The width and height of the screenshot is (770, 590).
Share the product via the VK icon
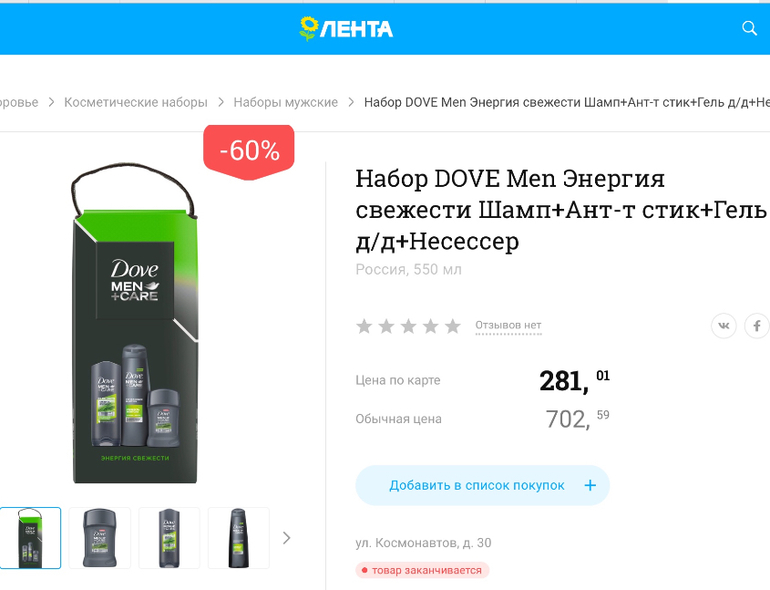click(x=724, y=326)
